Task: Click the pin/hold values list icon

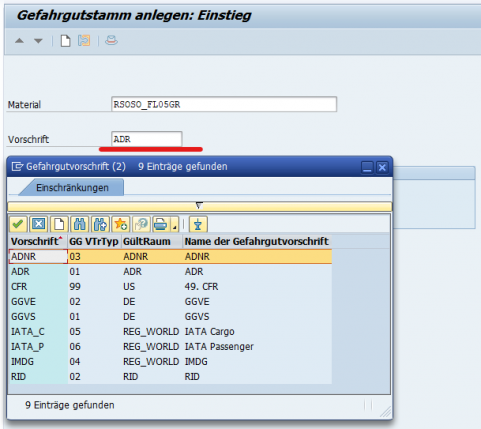Action: [x=198, y=224]
